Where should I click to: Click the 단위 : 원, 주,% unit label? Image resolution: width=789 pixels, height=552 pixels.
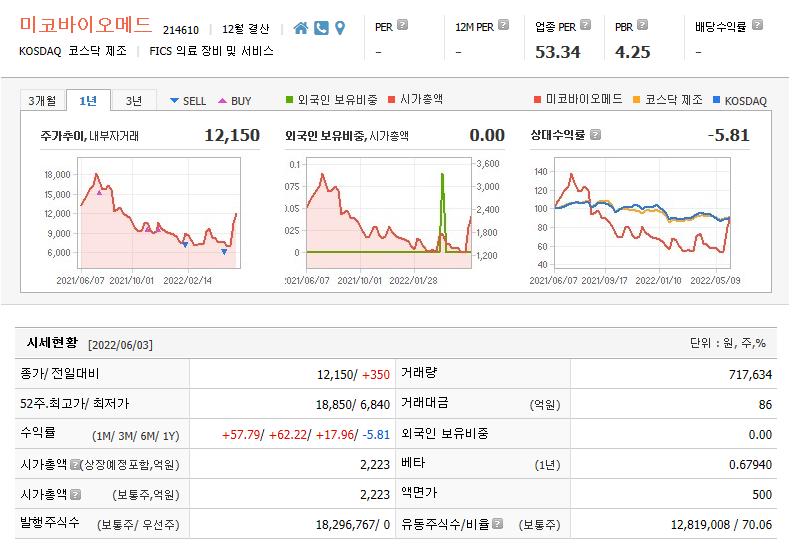[728, 343]
